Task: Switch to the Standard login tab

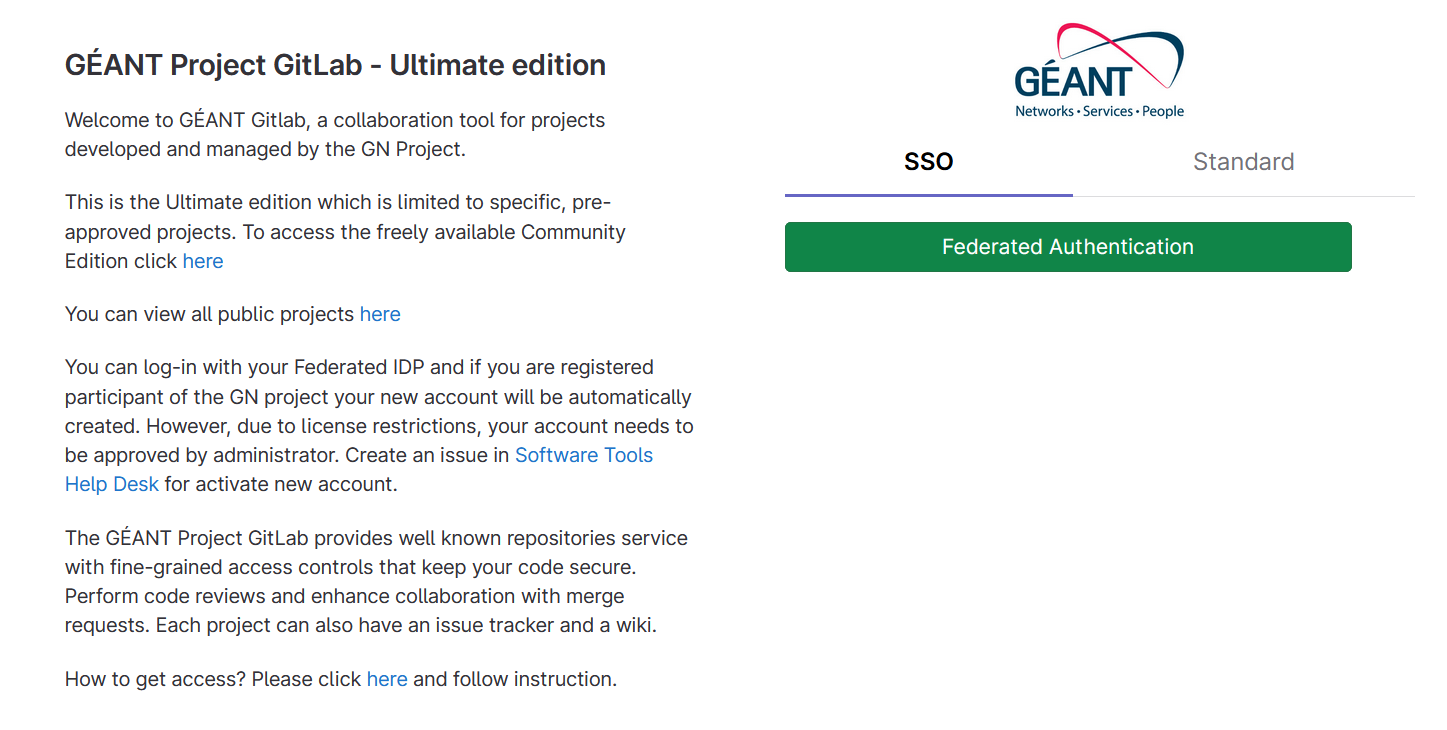Action: tap(1243, 162)
